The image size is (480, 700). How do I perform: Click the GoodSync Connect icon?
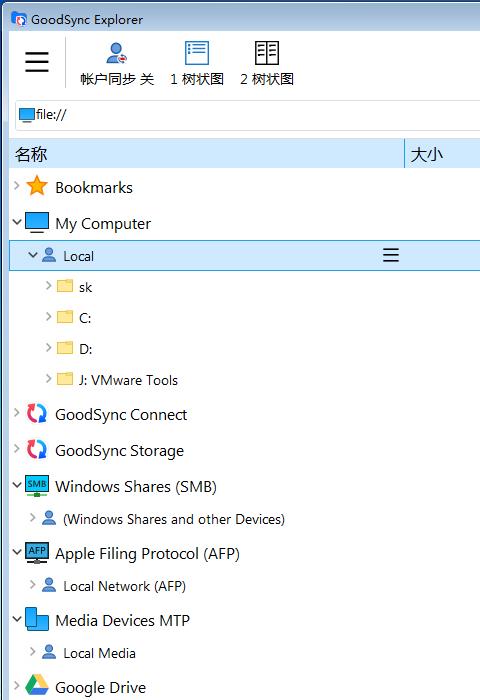pos(37,413)
